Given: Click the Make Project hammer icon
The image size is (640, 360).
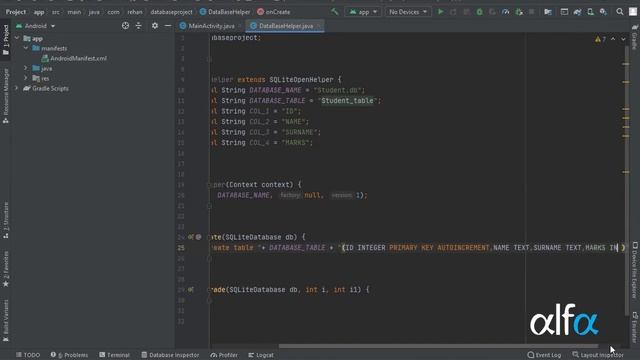Looking at the screenshot, I should tap(335, 12).
